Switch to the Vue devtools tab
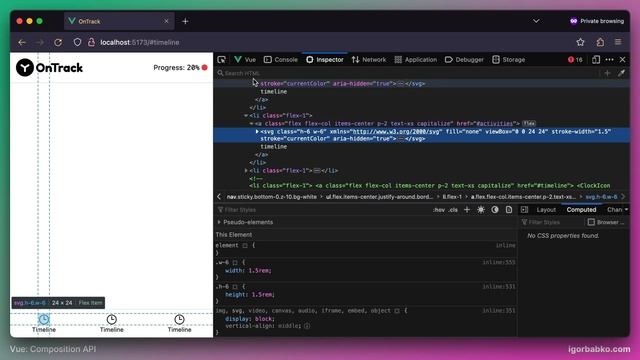Viewport: 640px width, 360px height. tap(245, 60)
